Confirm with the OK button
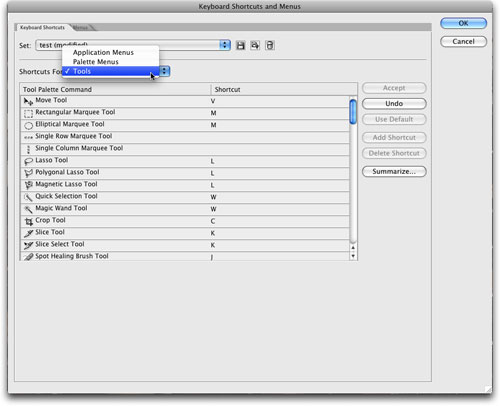The height and width of the screenshot is (406, 500). (x=463, y=23)
